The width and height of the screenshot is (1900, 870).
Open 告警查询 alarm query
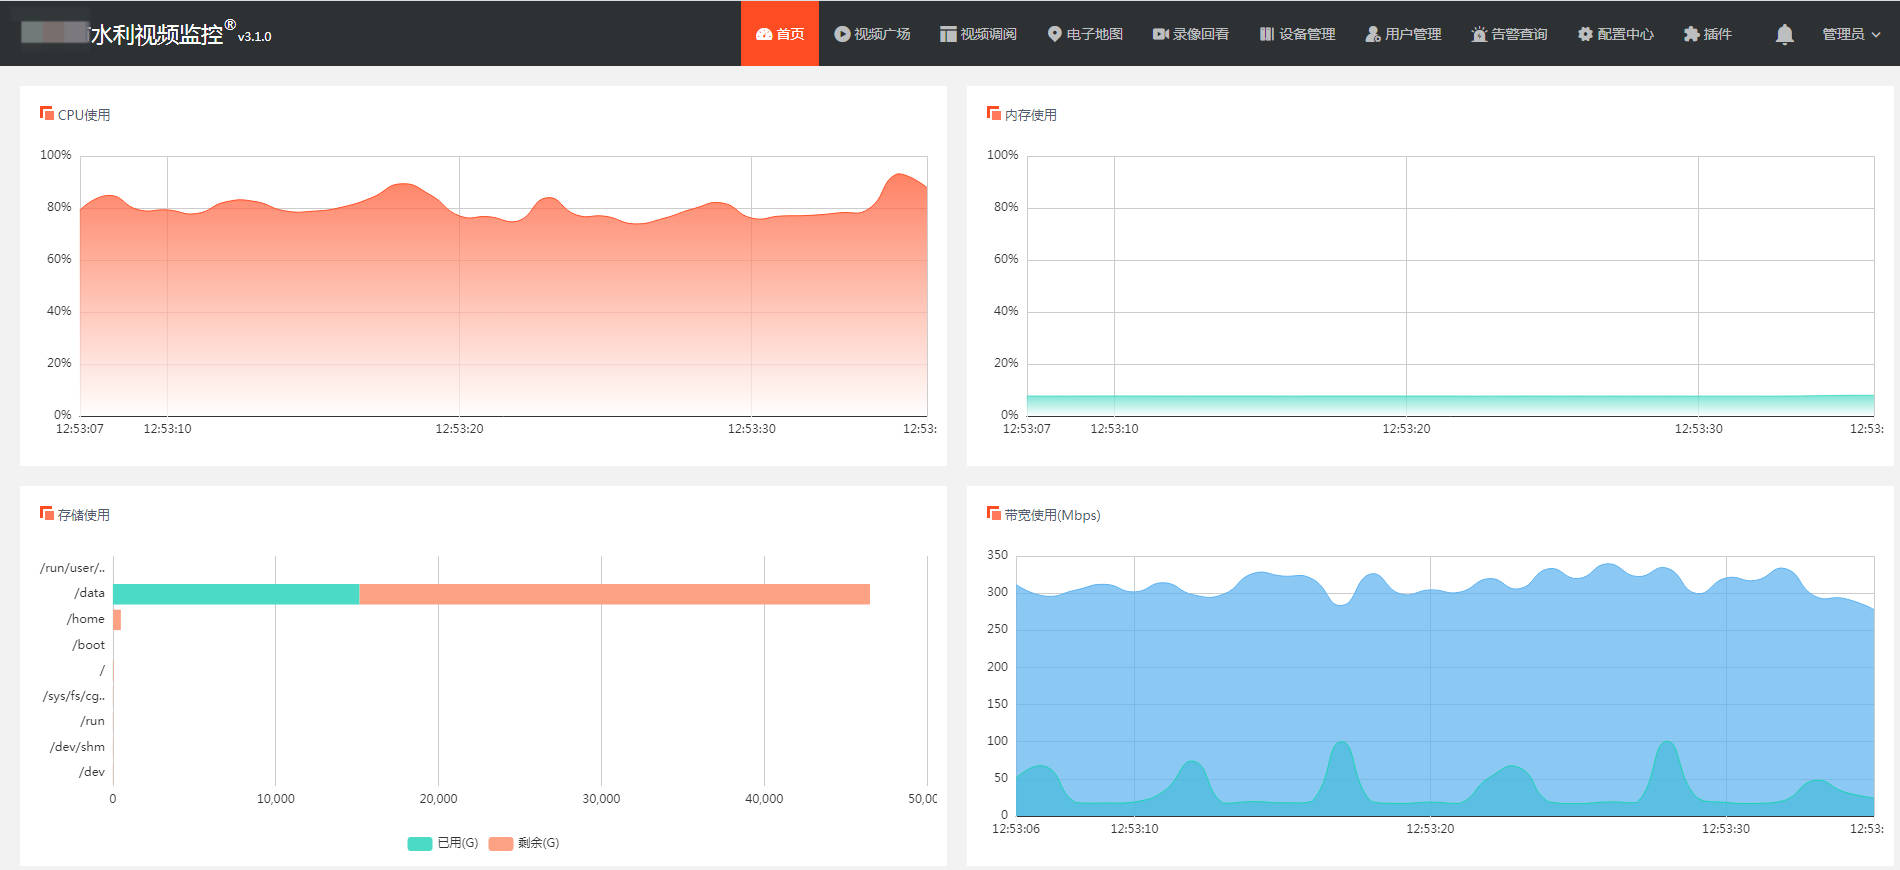(1509, 34)
